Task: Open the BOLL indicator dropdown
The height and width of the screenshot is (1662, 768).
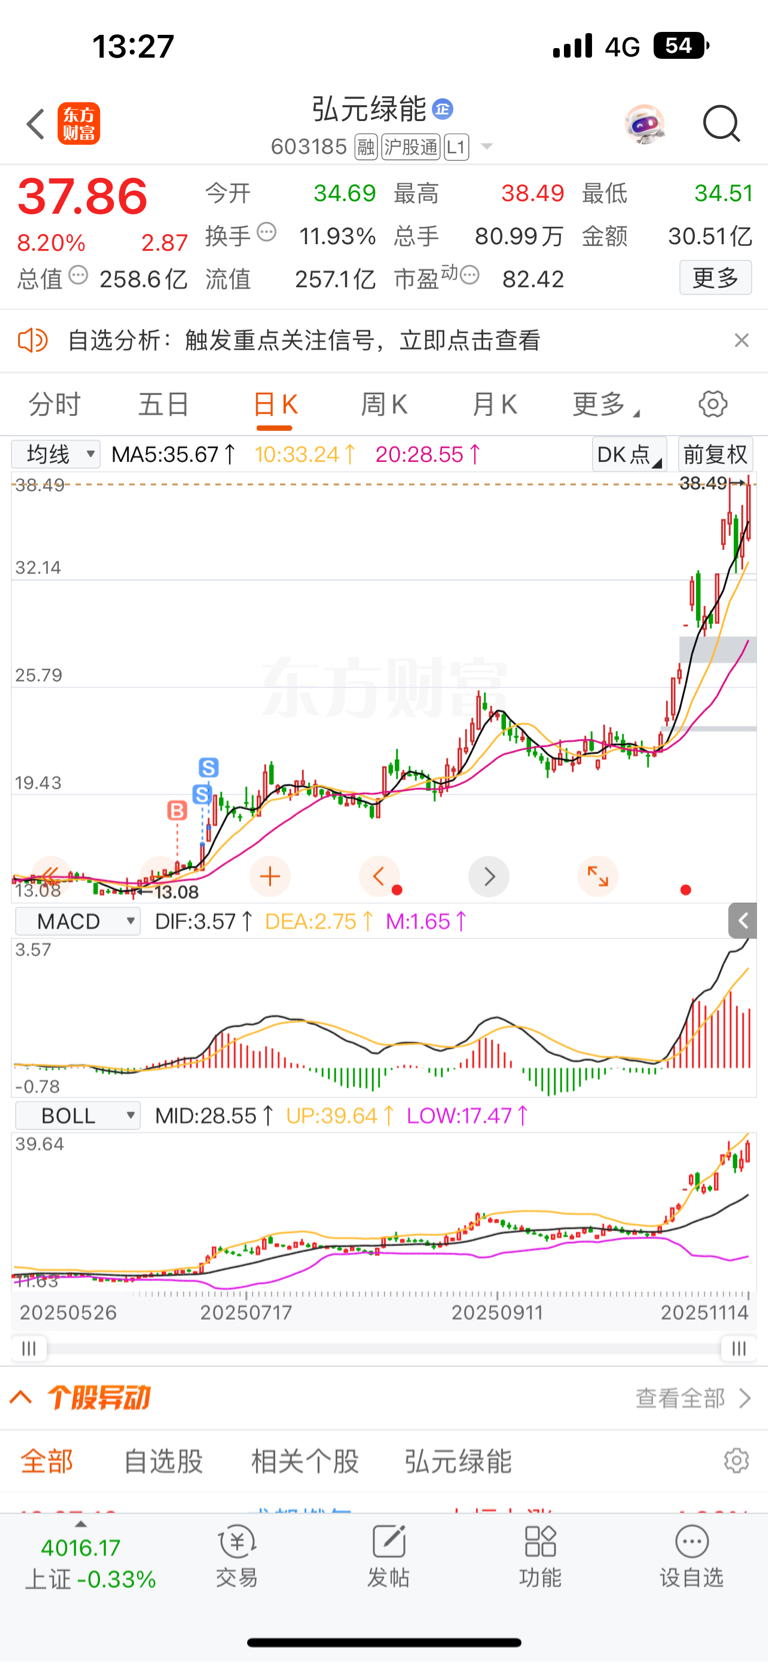Action: point(77,1115)
